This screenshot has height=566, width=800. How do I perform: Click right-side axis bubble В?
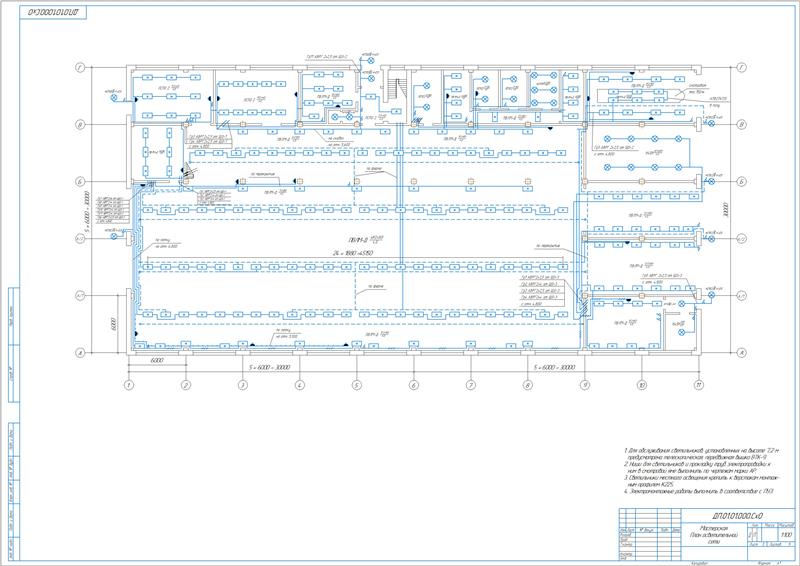(742, 125)
